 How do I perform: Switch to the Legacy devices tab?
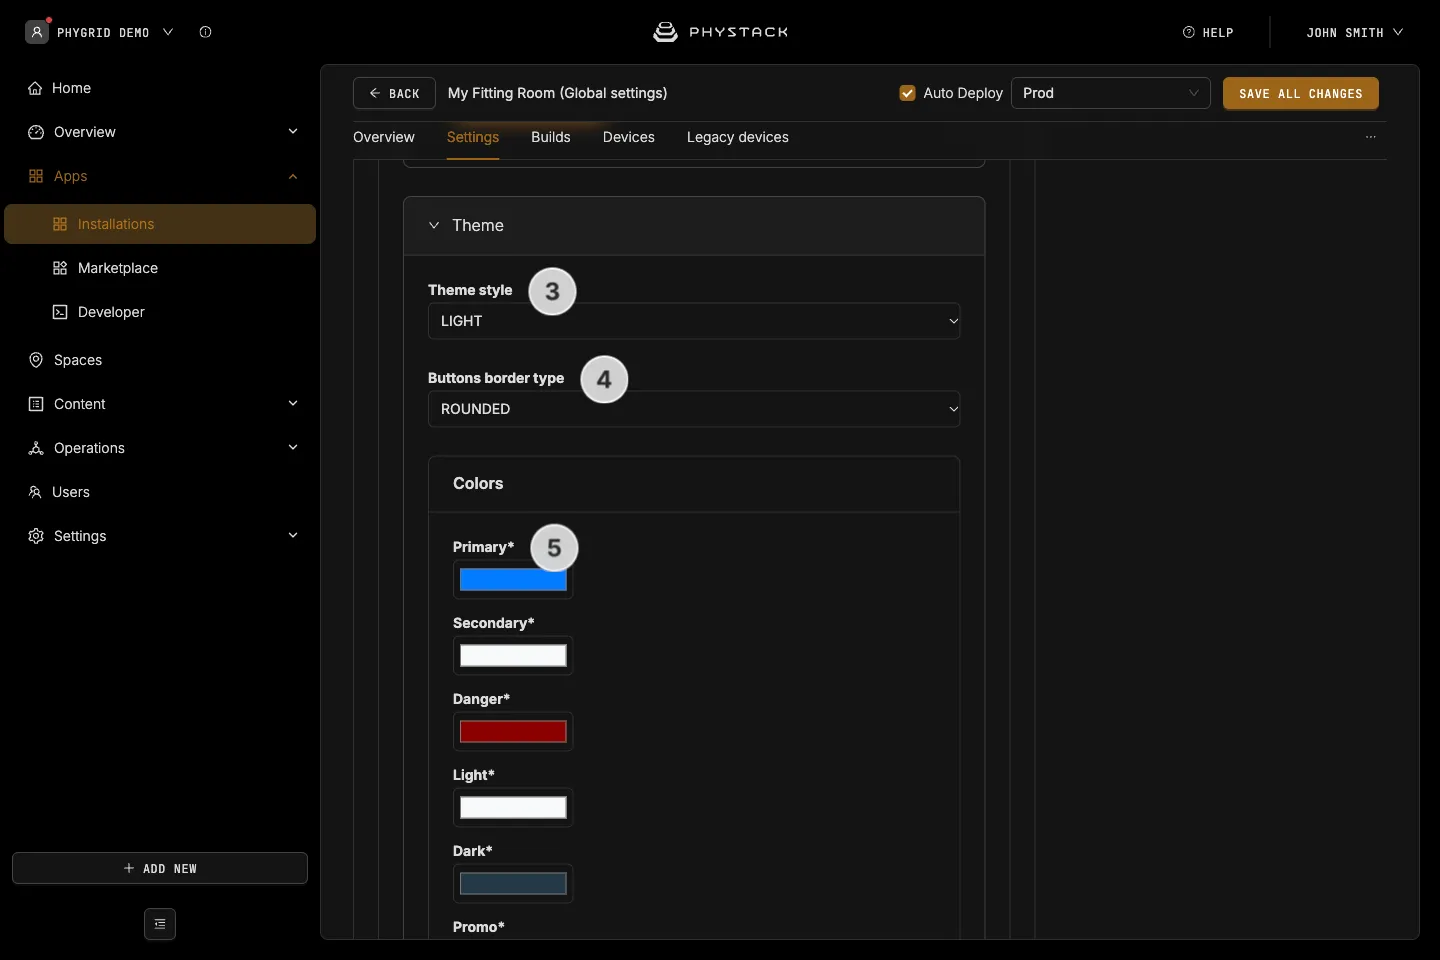click(738, 137)
